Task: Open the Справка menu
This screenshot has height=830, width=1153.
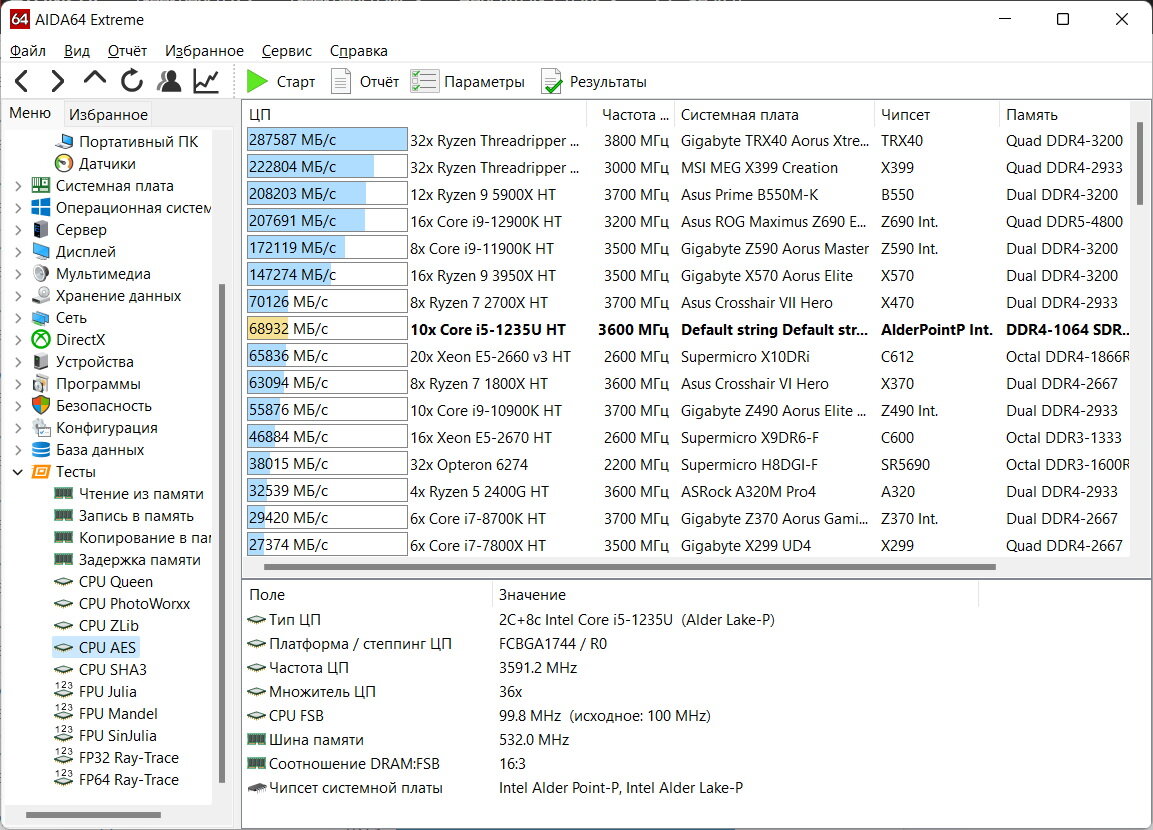Action: (x=359, y=51)
